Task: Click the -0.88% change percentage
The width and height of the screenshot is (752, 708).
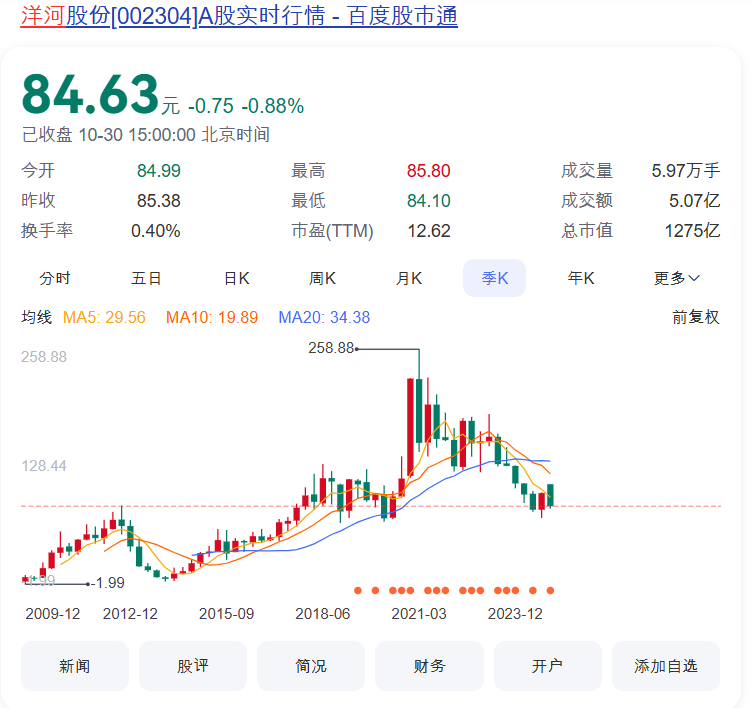Action: pyautogui.click(x=272, y=106)
